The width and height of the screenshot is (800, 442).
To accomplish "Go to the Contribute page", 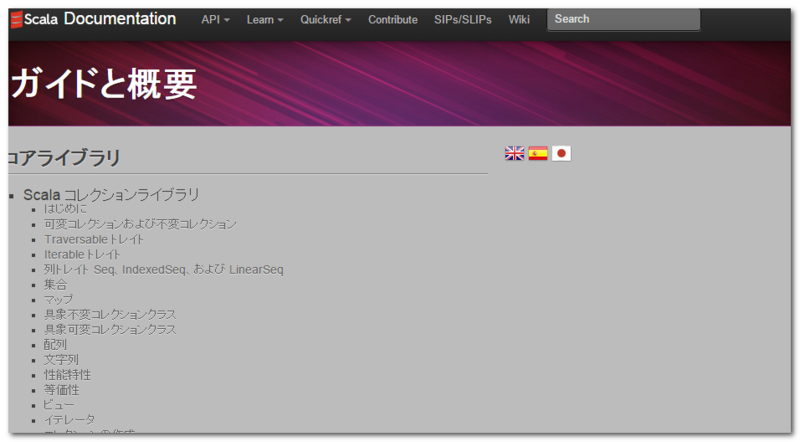I will pyautogui.click(x=393, y=19).
